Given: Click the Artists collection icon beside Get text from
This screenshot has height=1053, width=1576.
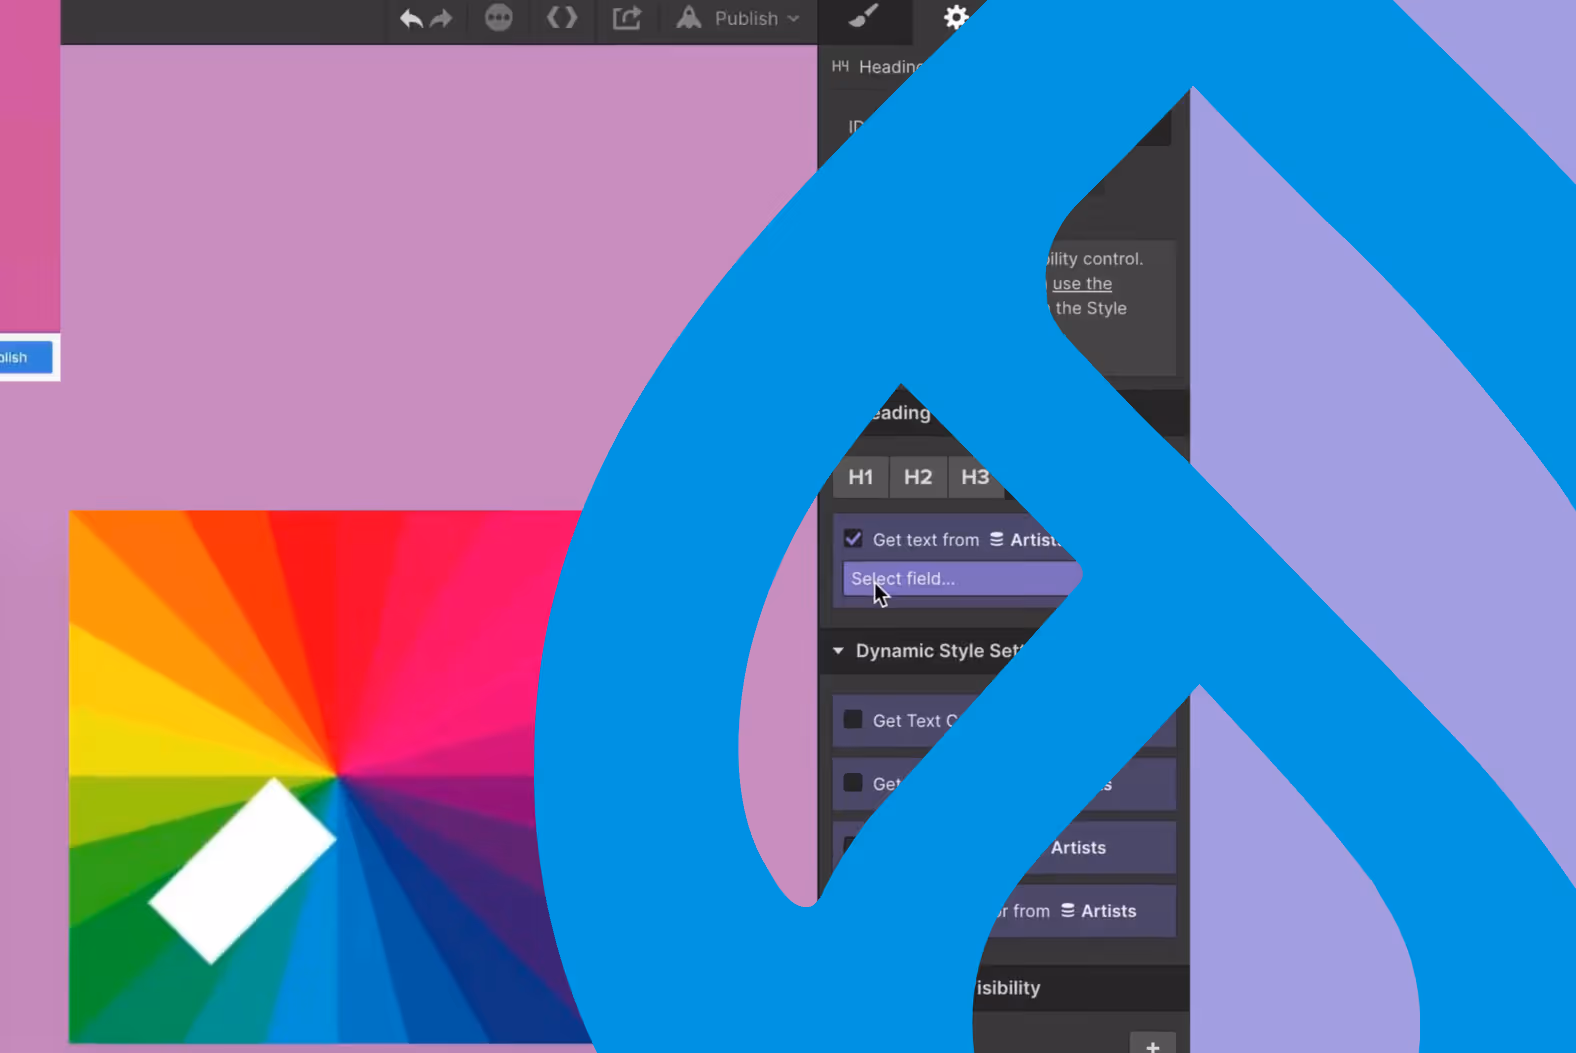Looking at the screenshot, I should [x=997, y=539].
